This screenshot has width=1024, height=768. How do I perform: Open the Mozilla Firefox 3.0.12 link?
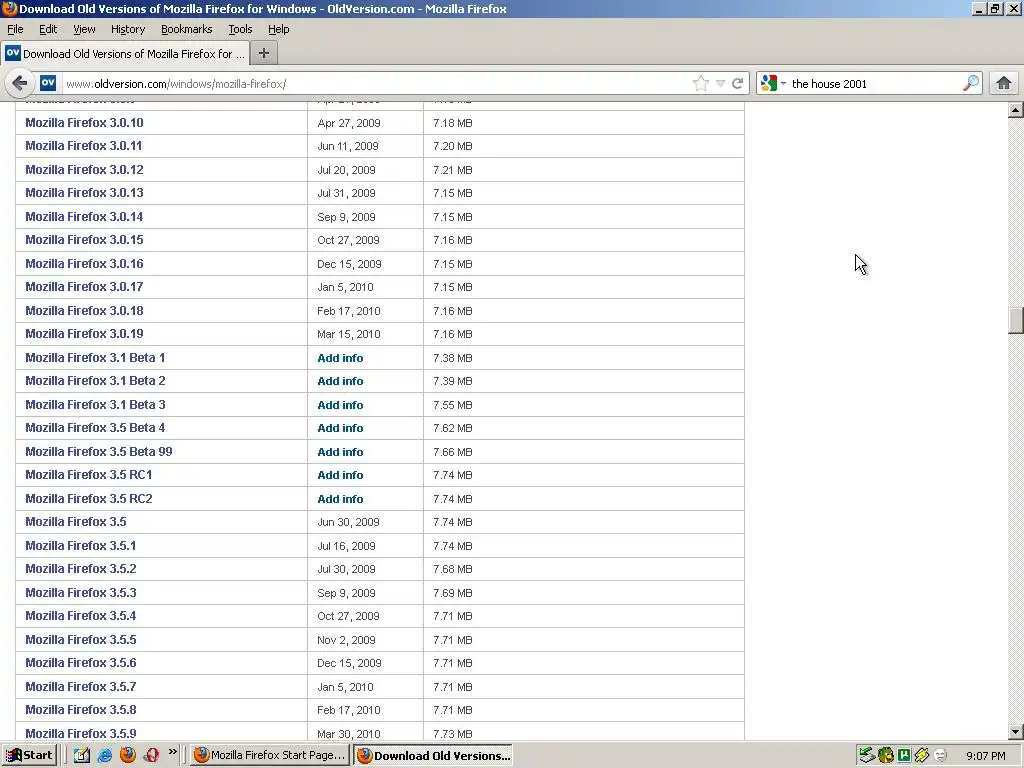coord(84,170)
